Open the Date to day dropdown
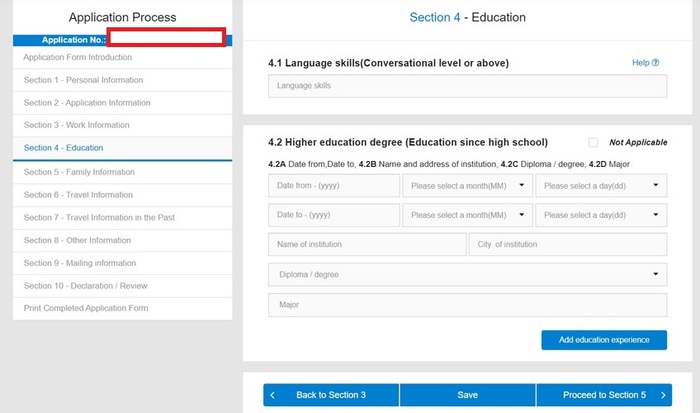This screenshot has width=700, height=413. 601,215
